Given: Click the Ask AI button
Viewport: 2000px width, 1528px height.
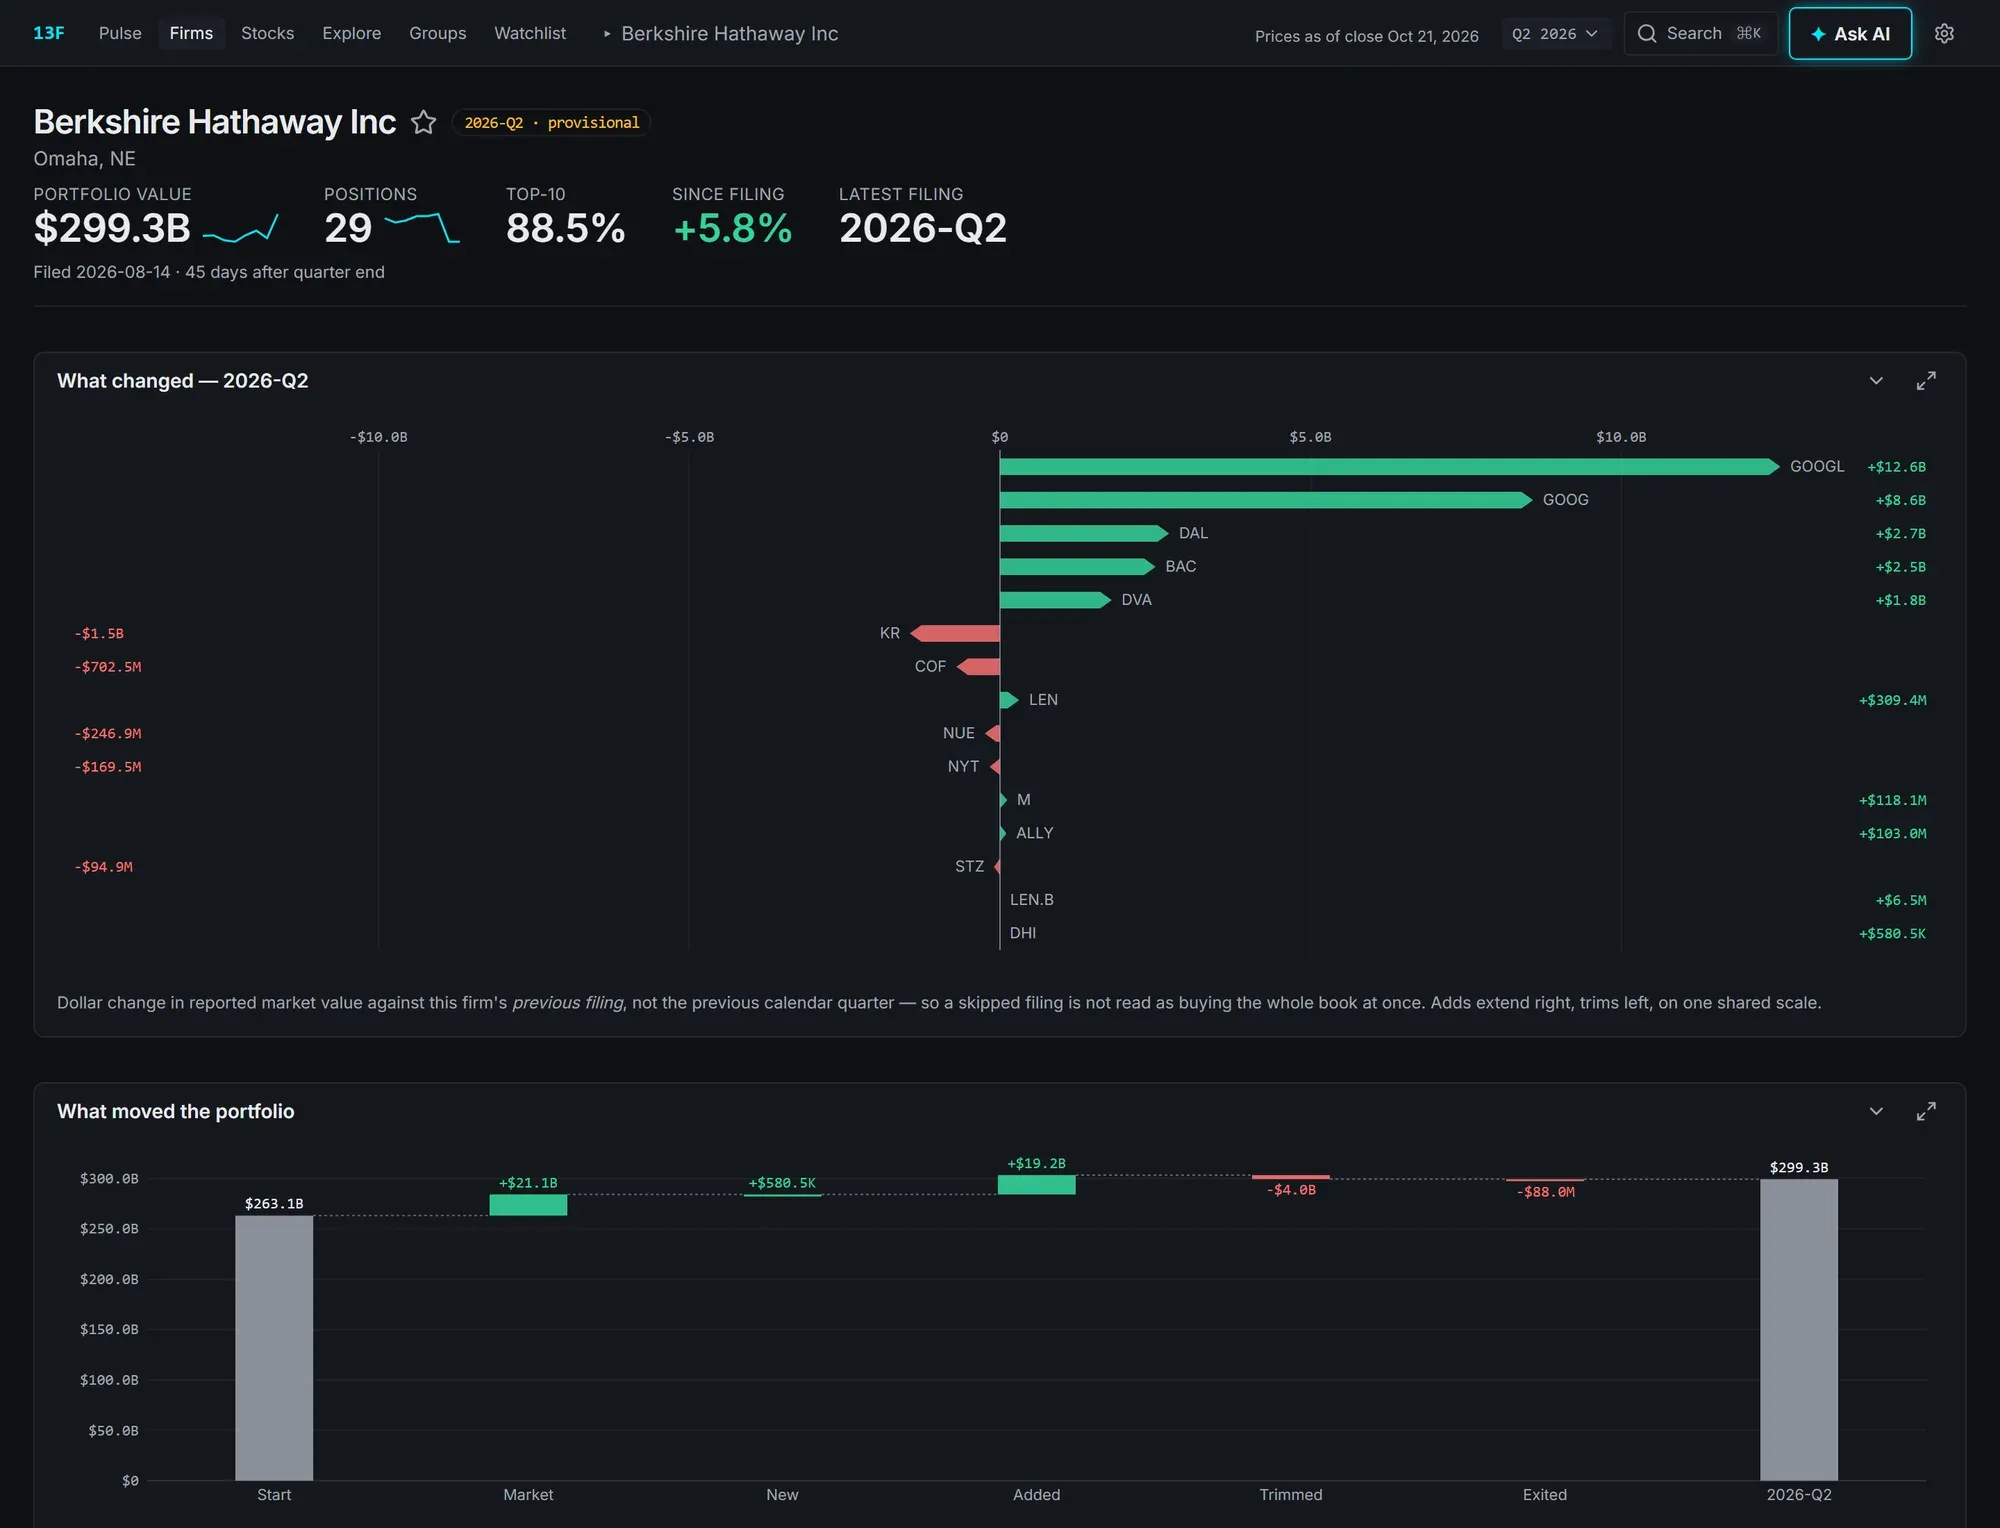Looking at the screenshot, I should coord(1850,33).
